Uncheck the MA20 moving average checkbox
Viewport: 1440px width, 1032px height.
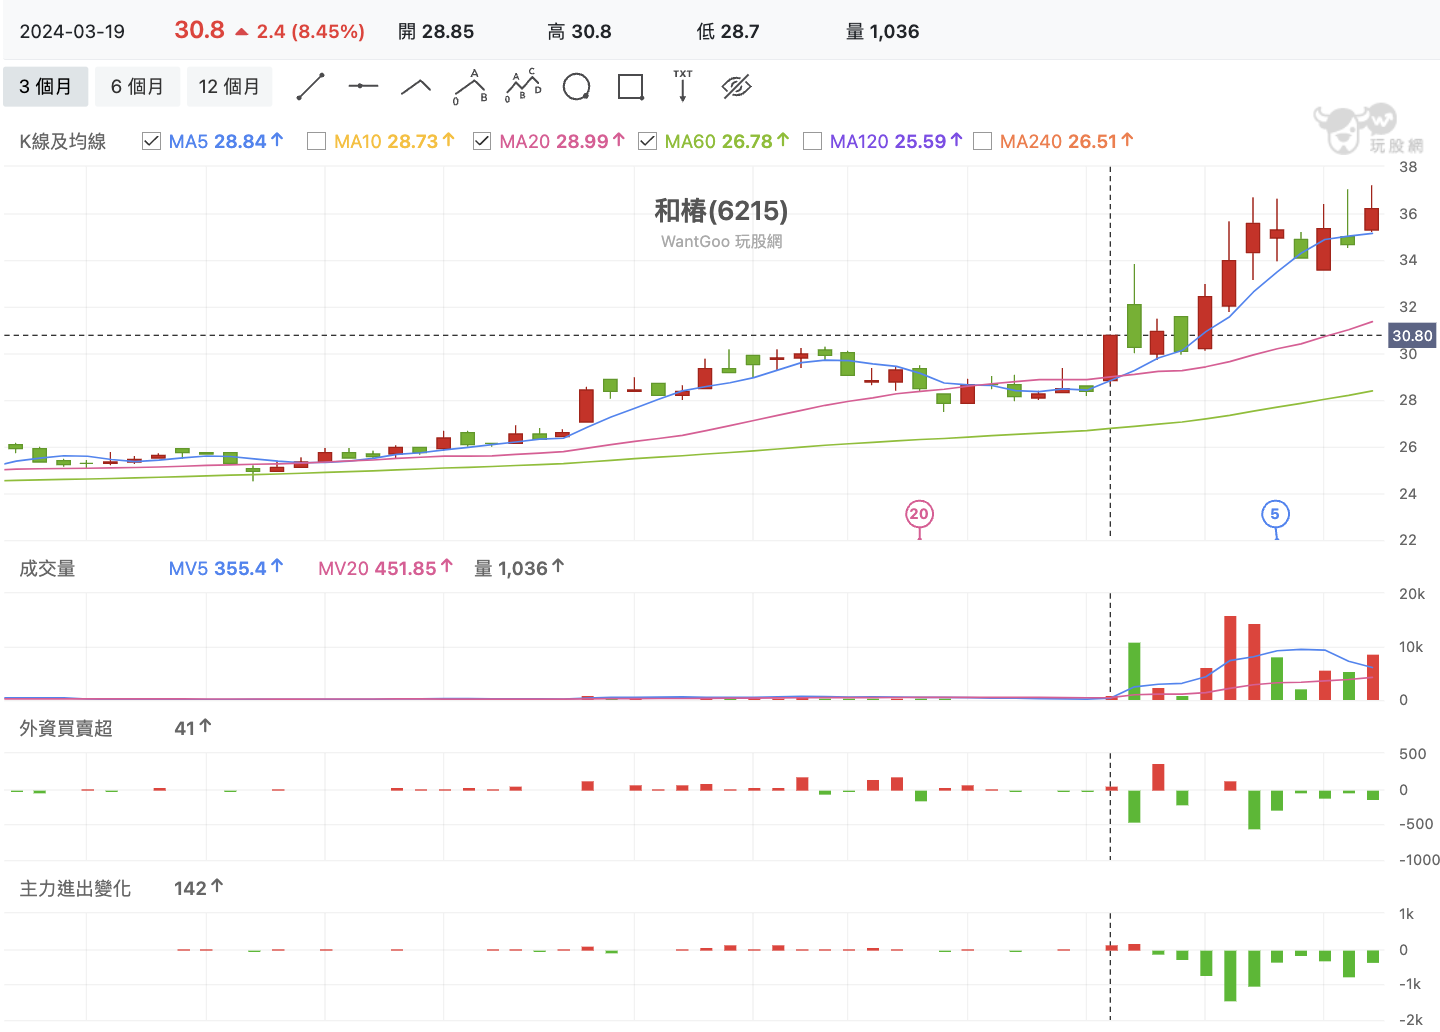(482, 141)
